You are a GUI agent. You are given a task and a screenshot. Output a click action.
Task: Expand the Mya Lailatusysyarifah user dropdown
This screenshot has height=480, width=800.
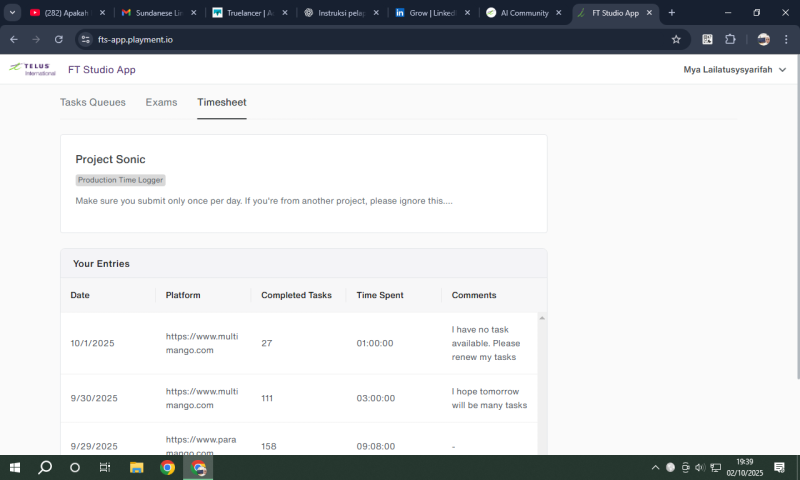735,70
